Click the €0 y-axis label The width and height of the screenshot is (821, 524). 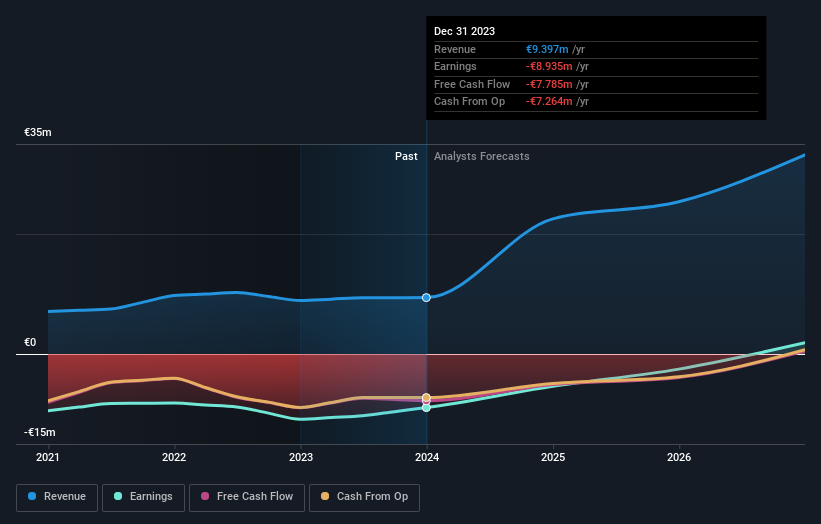pyautogui.click(x=30, y=342)
